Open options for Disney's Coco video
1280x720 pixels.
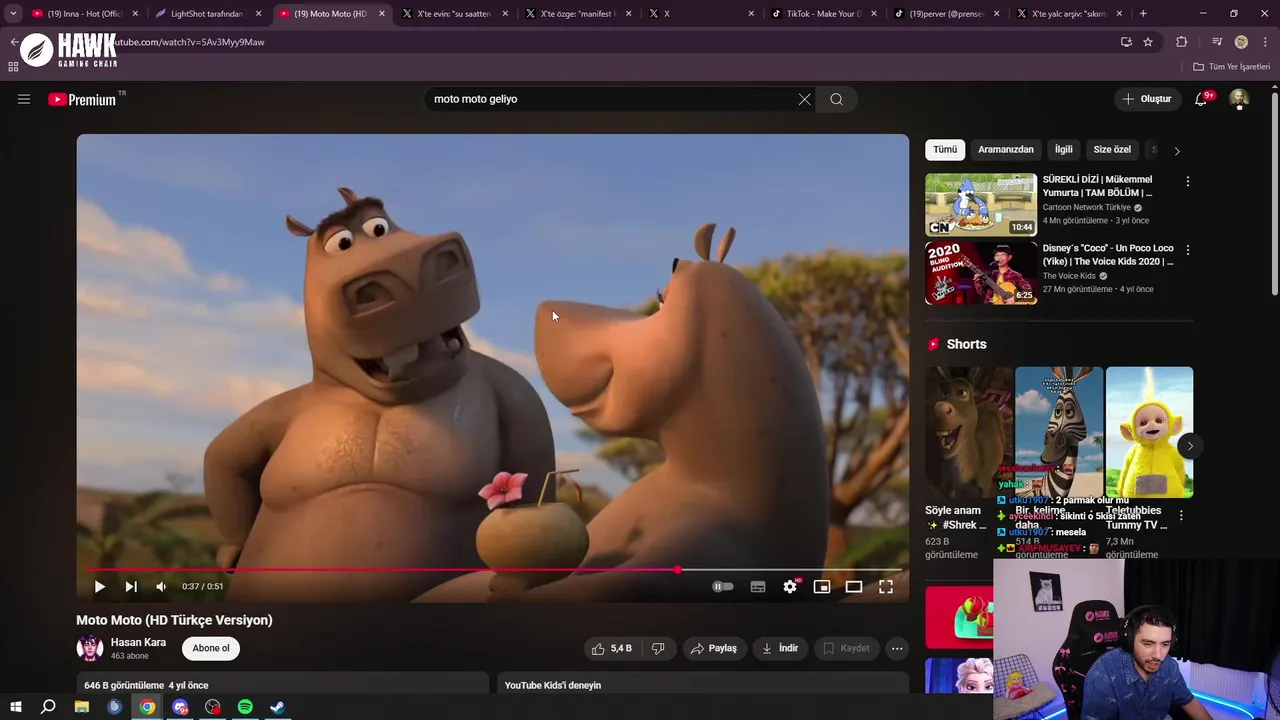click(1188, 250)
